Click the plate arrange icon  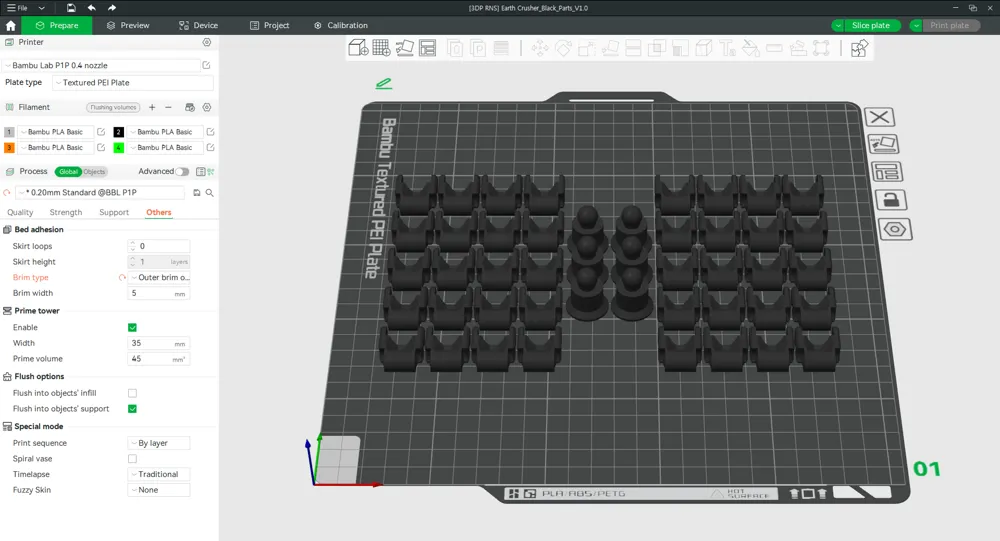(x=886, y=172)
